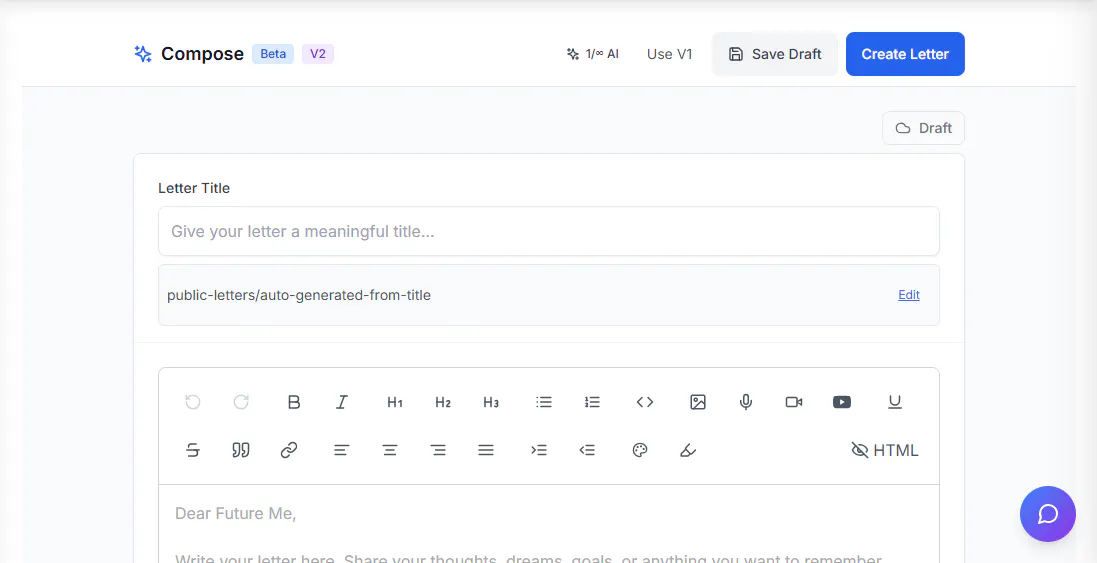Toggle the HTML view
Image resolution: width=1097 pixels, height=563 pixels.
coord(884,450)
